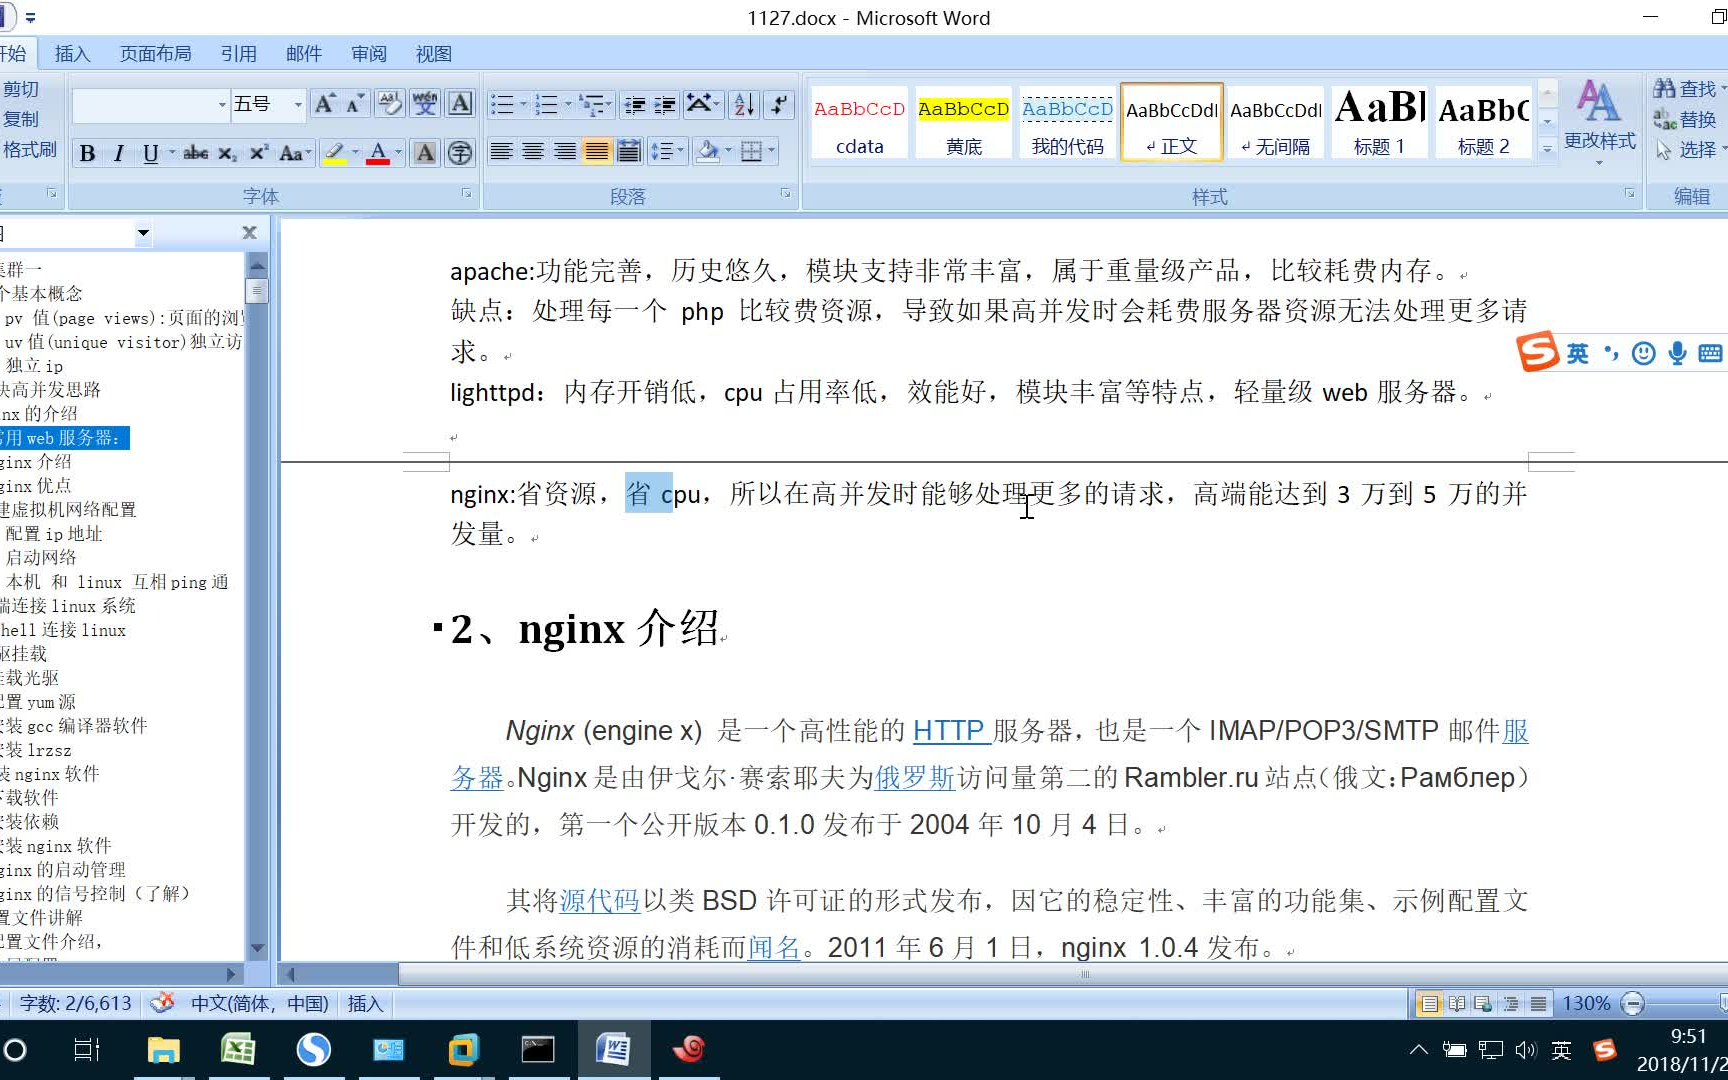Click the 俄罗斯 hyperlink
The height and width of the screenshot is (1080, 1728).
[915, 778]
